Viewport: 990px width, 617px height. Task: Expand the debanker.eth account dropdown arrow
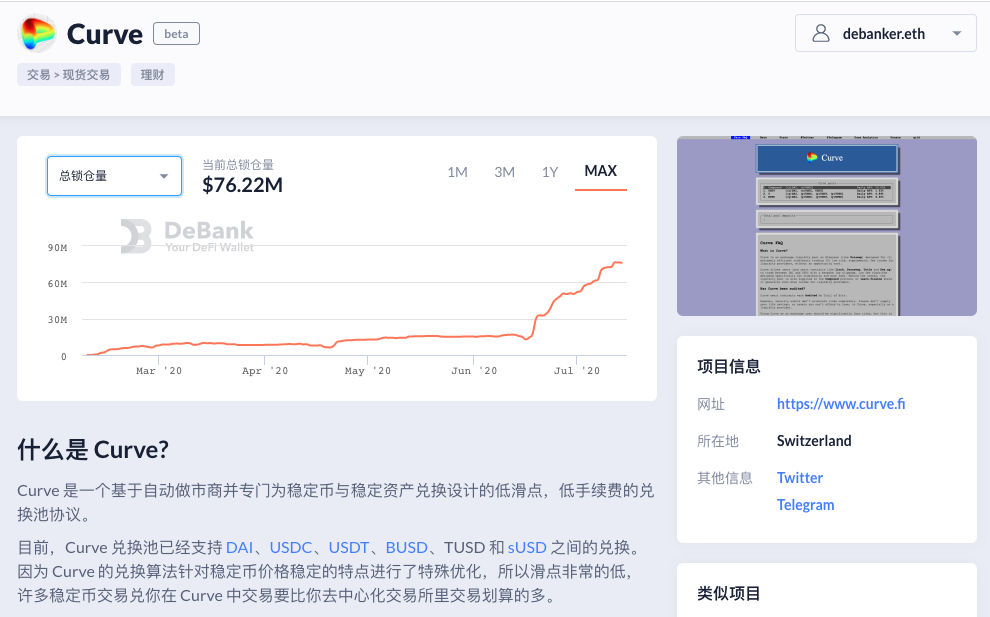(957, 33)
